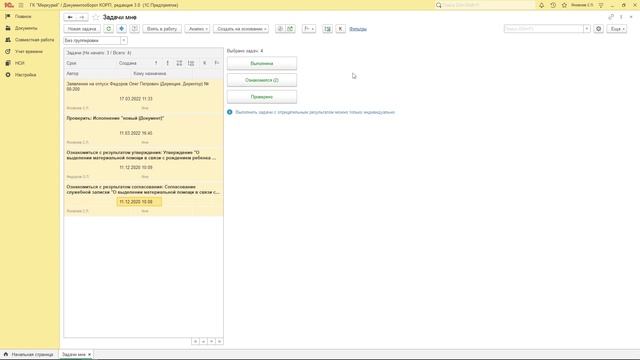Open the Фильтры link

point(358,29)
